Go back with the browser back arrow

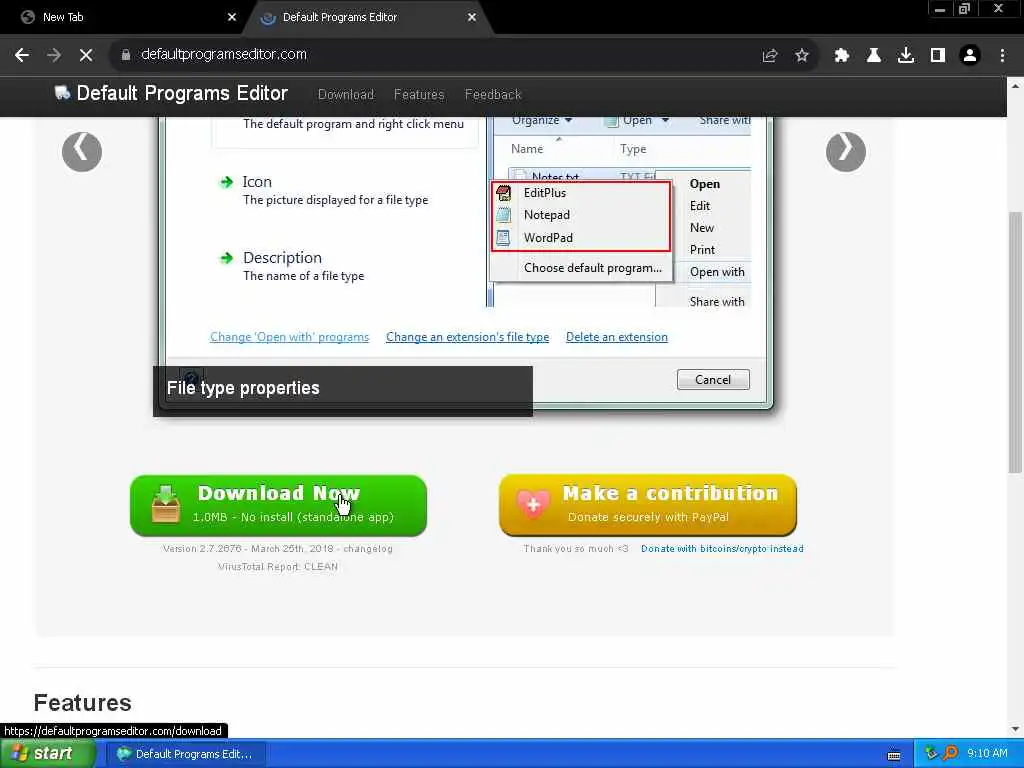click(22, 55)
